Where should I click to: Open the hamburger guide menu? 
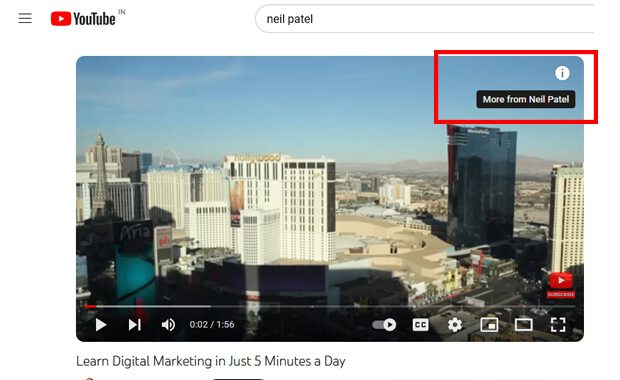point(25,18)
